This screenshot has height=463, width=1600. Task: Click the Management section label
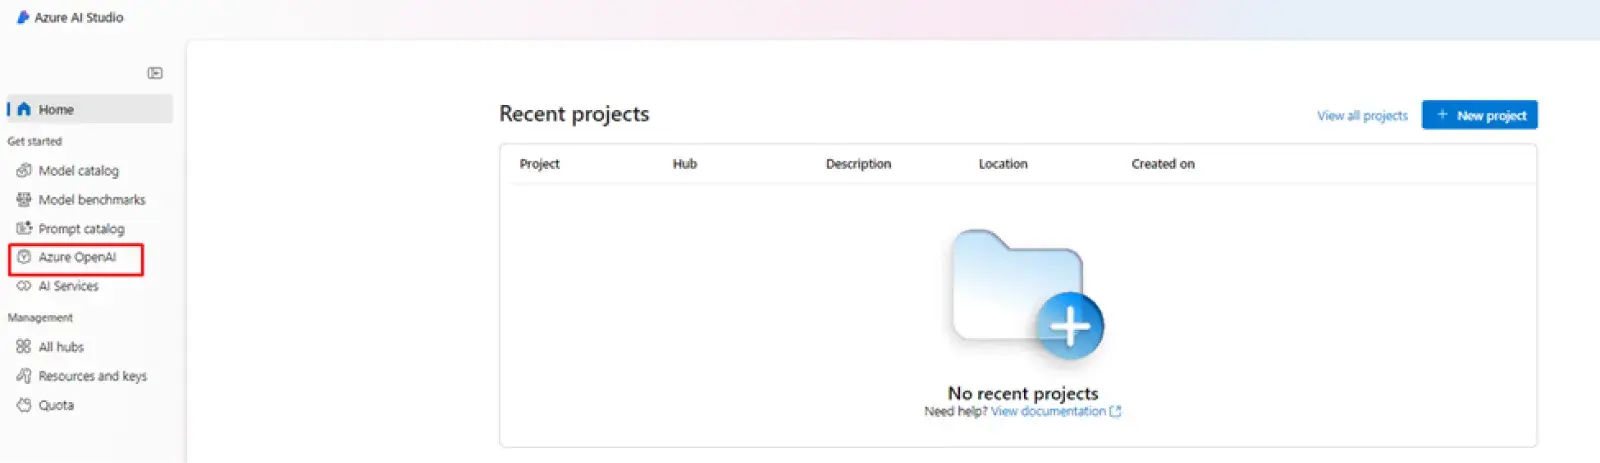tap(40, 317)
